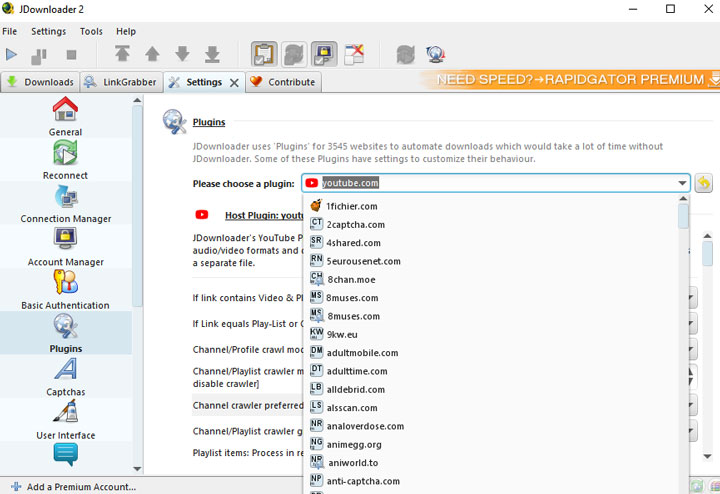Screen dimensions: 720x494
Task: Select 4shared.com from plugin list
Action: pos(490,243)
